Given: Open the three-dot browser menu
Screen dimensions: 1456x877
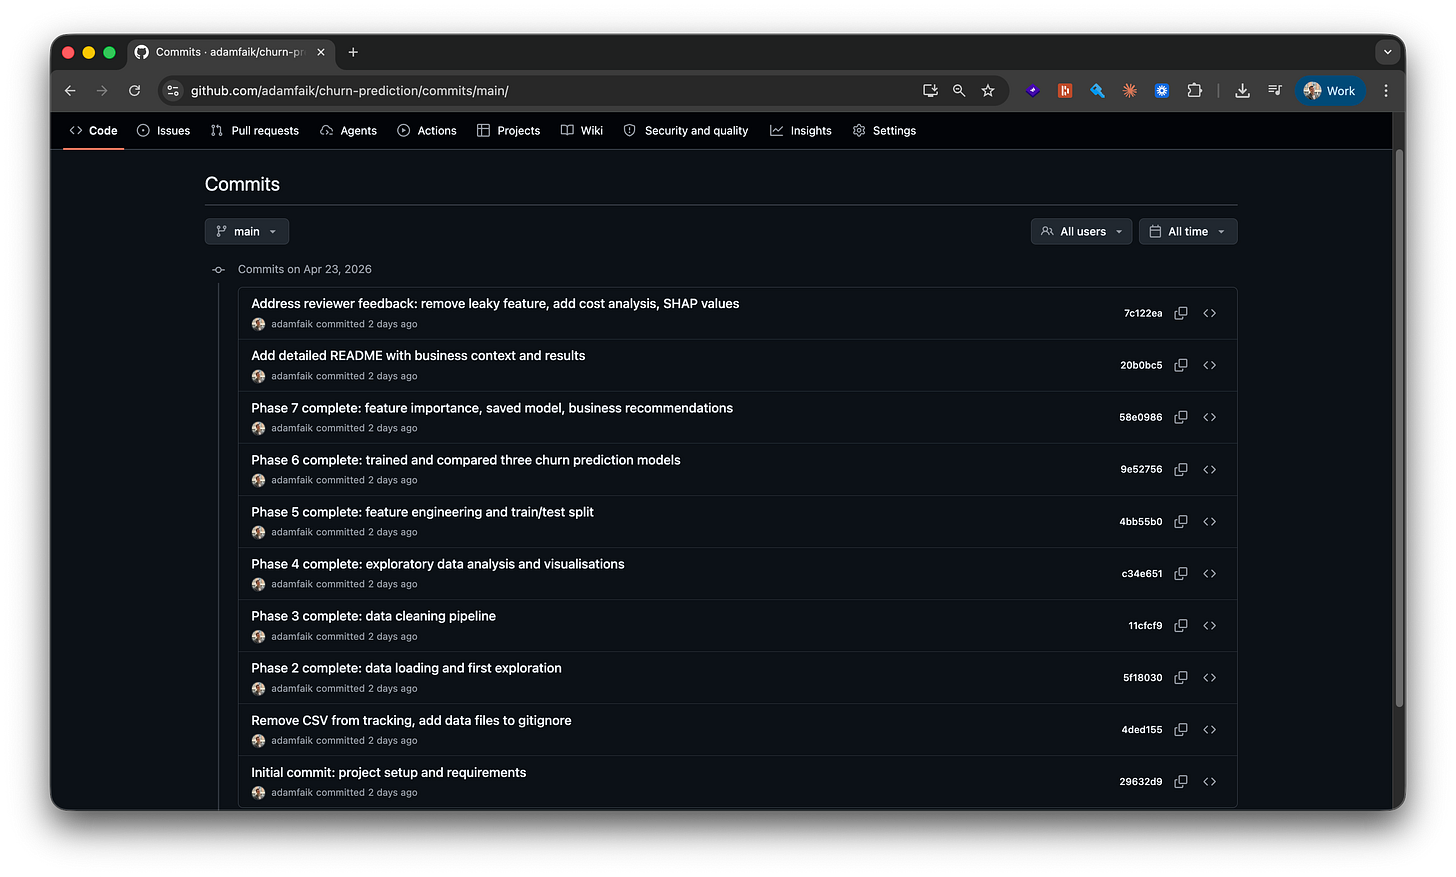Looking at the screenshot, I should [x=1386, y=90].
